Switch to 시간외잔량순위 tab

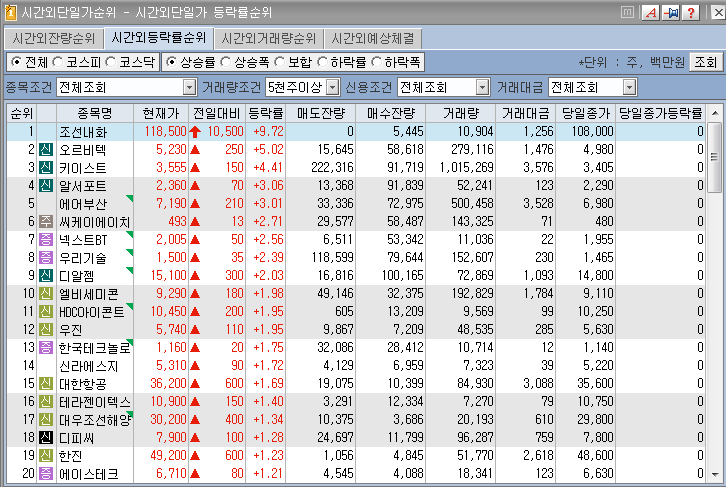(x=54, y=38)
